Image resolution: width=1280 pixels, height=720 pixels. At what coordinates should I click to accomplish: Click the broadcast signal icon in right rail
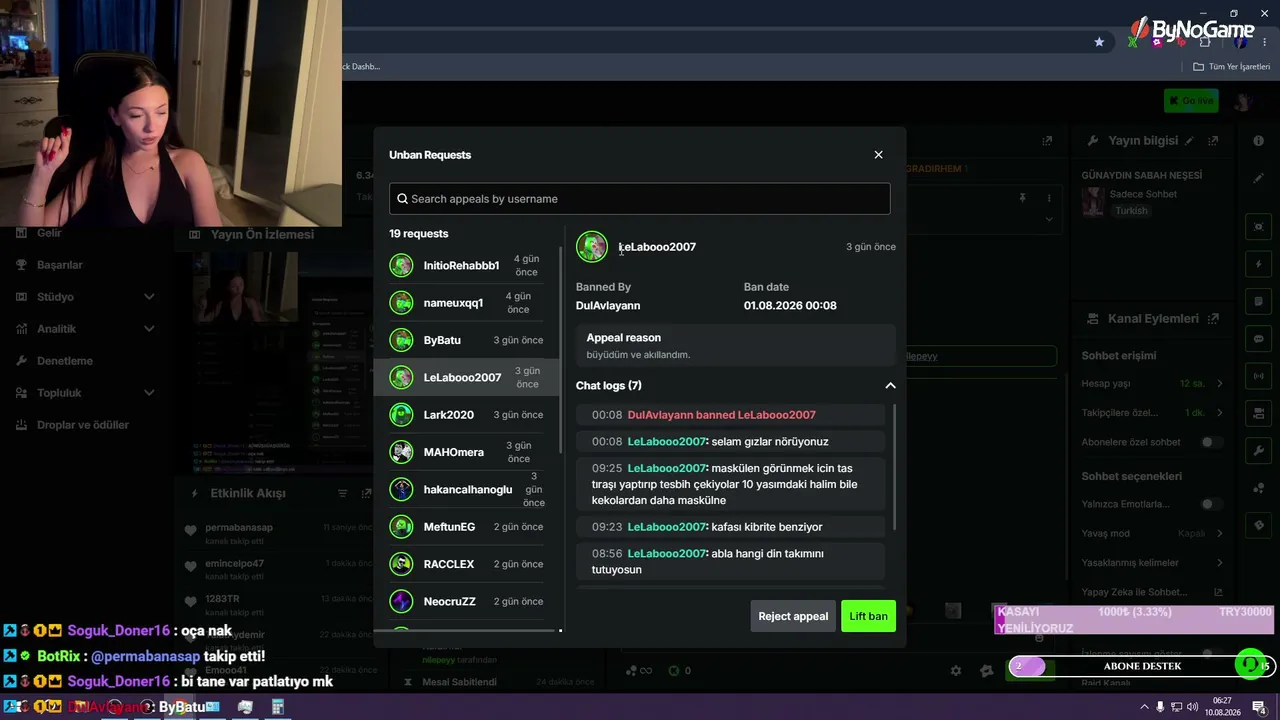[x=1259, y=377]
